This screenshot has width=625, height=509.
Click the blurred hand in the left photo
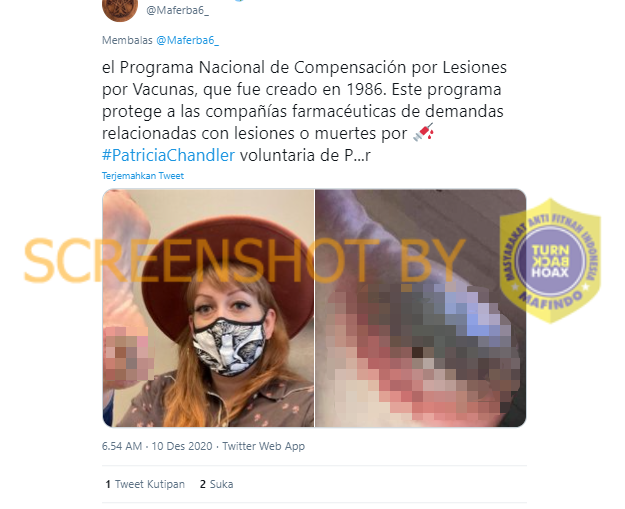[128, 353]
